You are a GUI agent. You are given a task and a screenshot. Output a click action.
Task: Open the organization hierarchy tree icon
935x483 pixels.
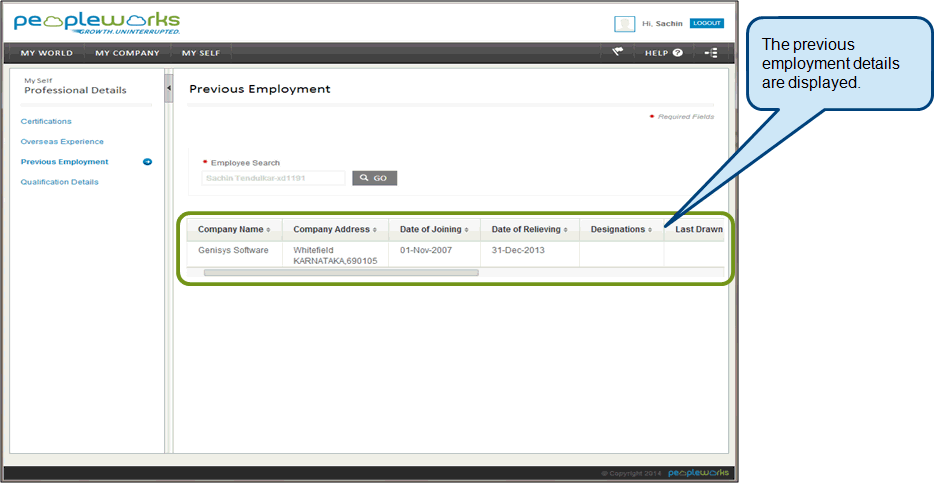click(711, 53)
